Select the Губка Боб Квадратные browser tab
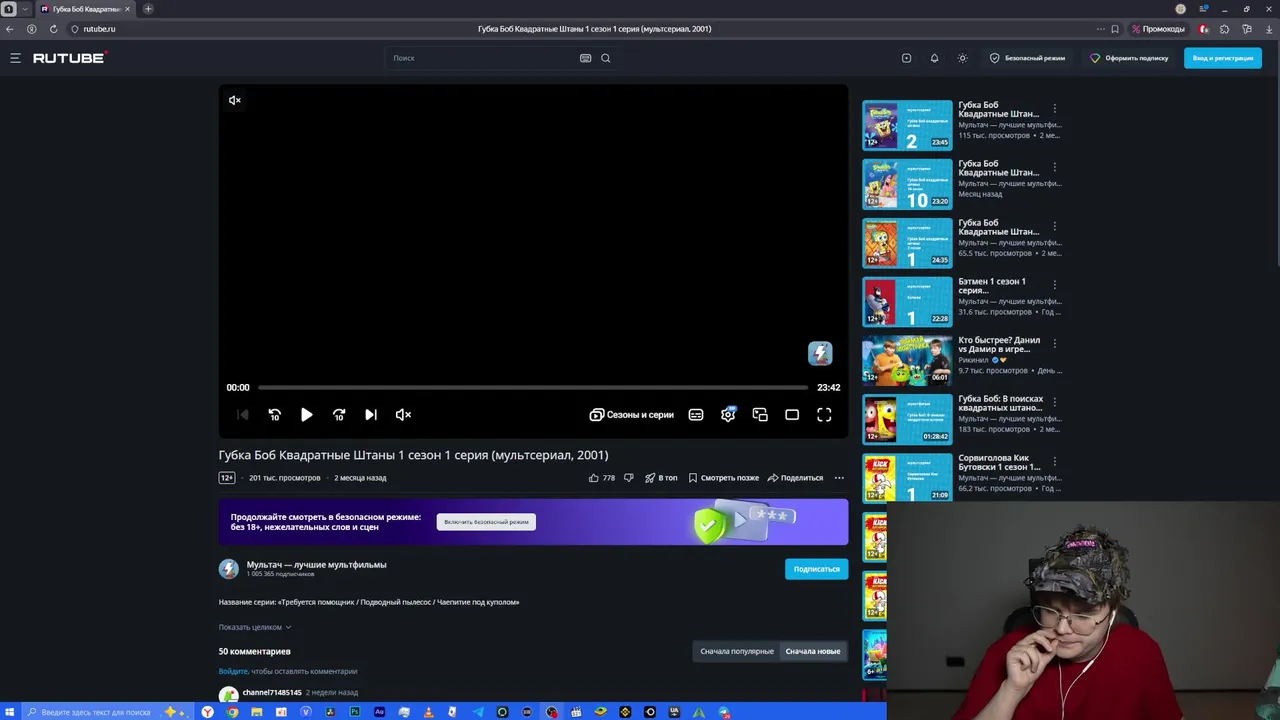This screenshot has height=720, width=1280. pos(85,9)
